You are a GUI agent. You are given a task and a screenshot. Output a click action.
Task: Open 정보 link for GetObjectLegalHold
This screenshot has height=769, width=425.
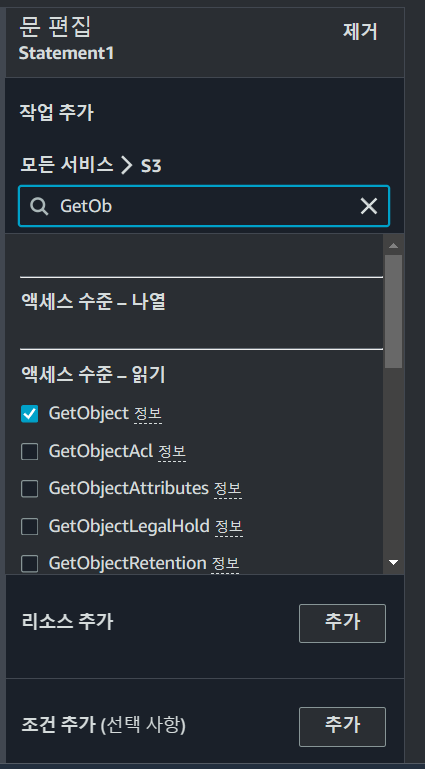228,527
